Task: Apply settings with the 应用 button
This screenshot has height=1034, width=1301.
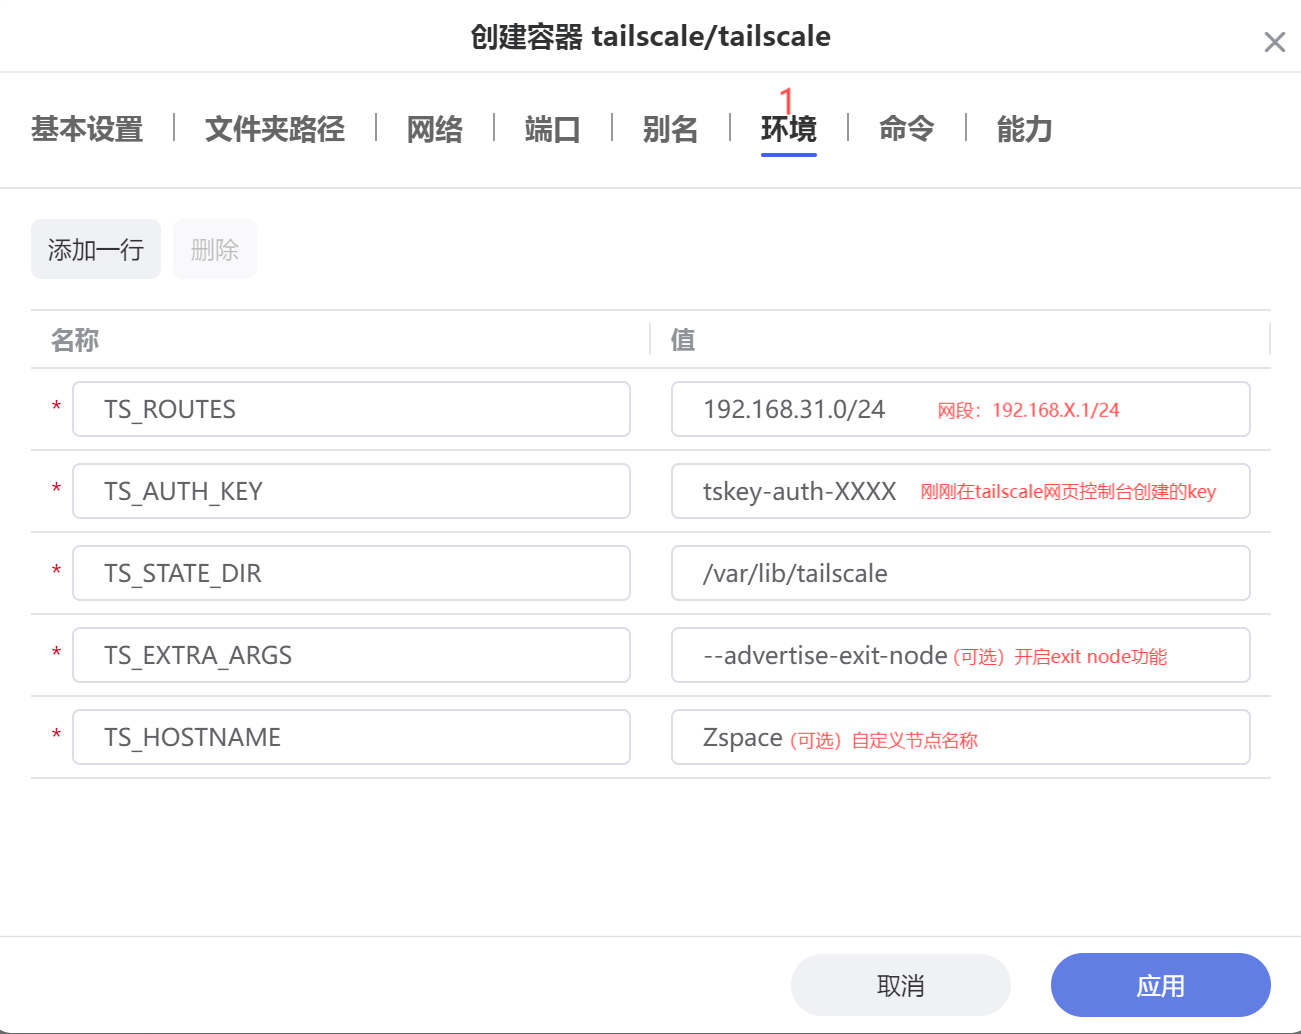Action: tap(1161, 985)
